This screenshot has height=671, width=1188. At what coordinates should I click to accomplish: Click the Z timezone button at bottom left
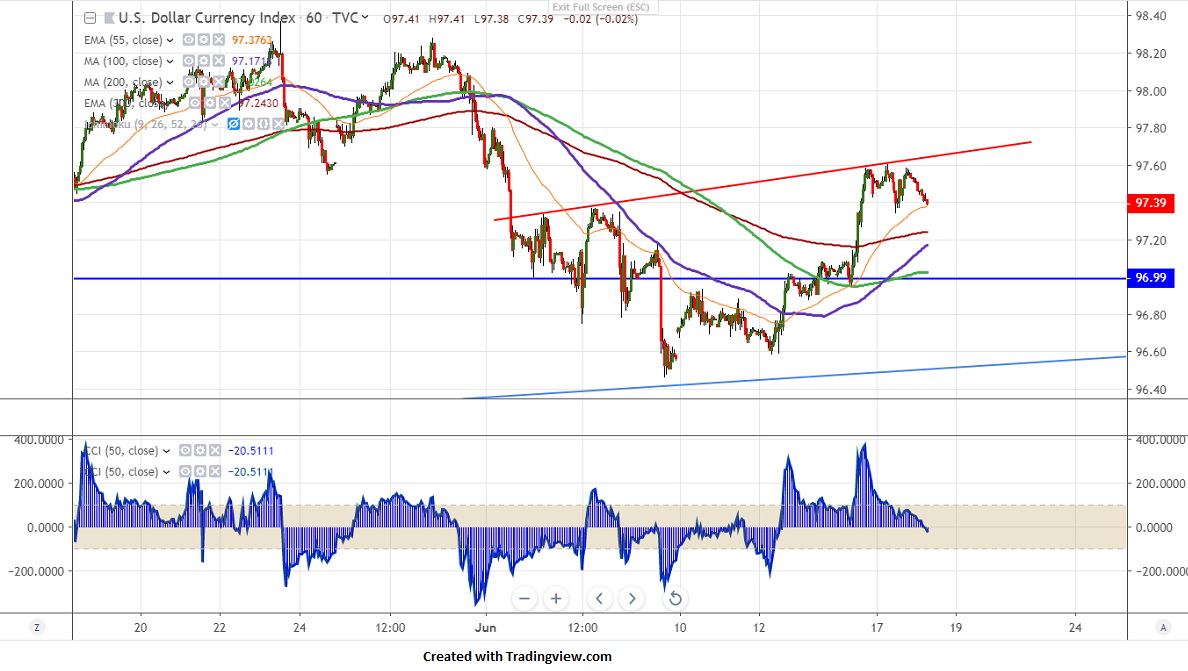point(36,627)
